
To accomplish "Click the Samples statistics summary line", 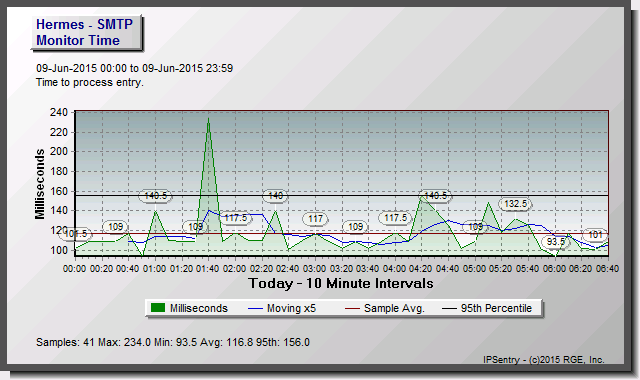I will click(173, 342).
